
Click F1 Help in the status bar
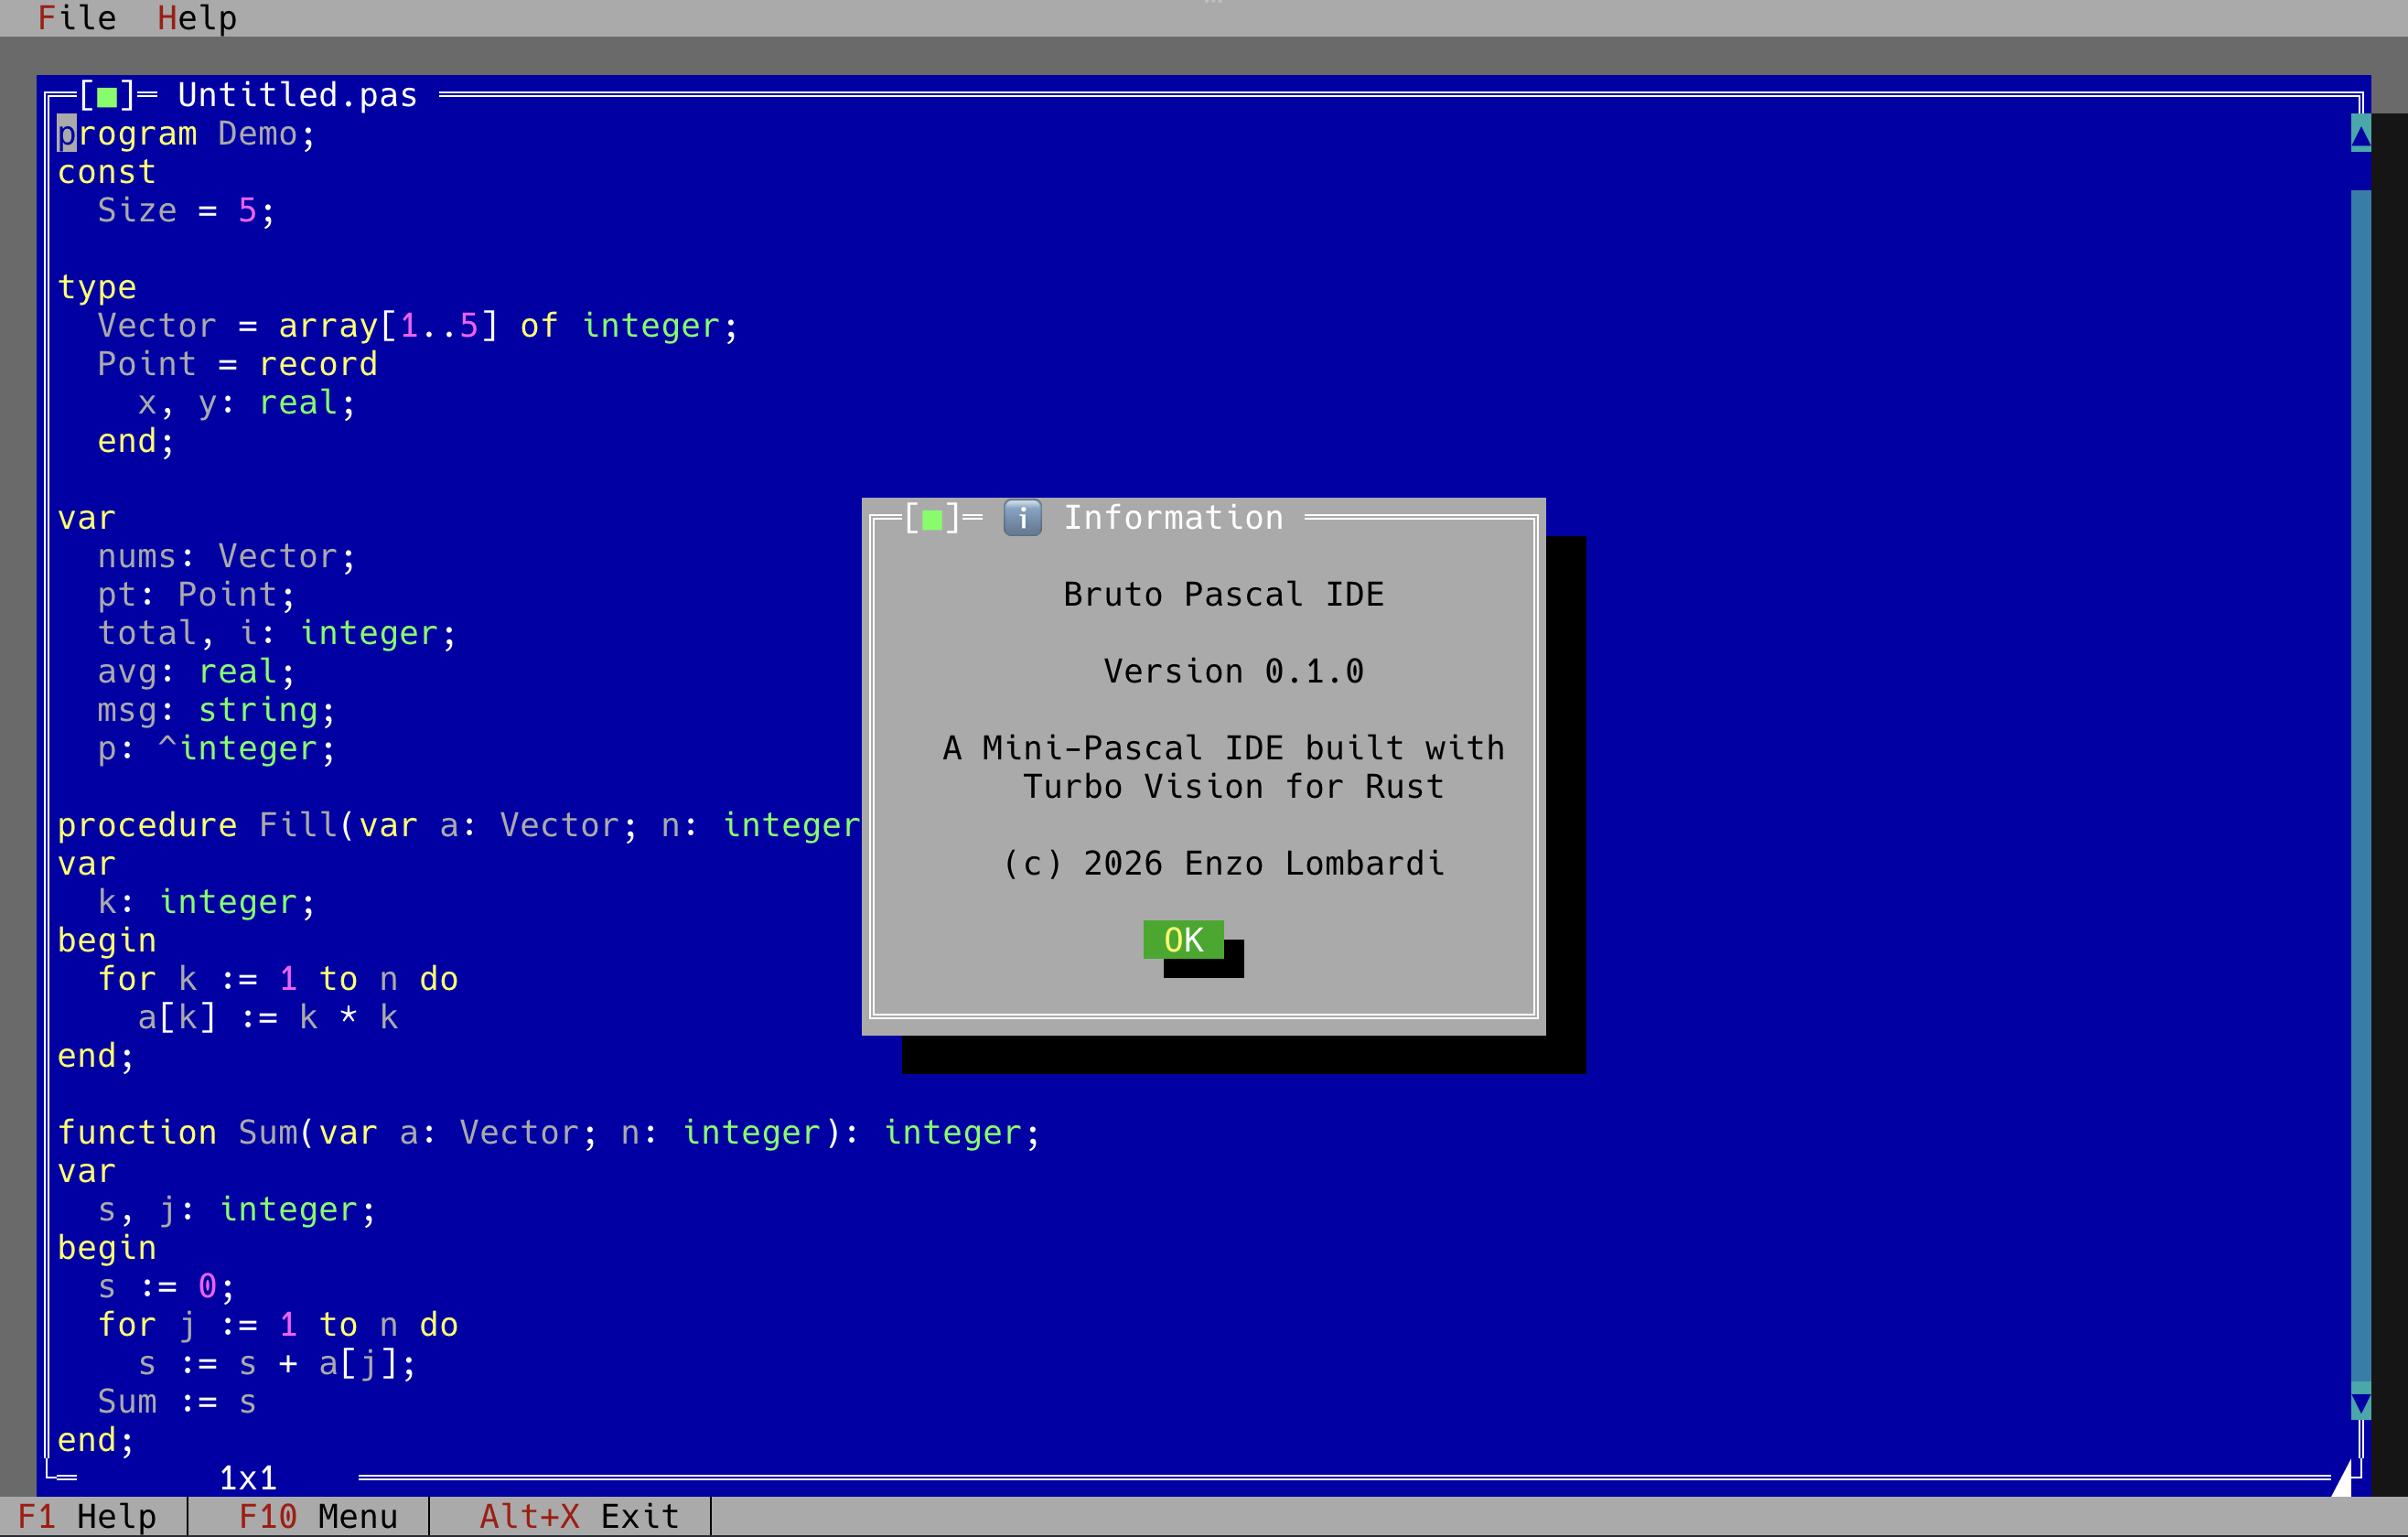click(x=87, y=1516)
